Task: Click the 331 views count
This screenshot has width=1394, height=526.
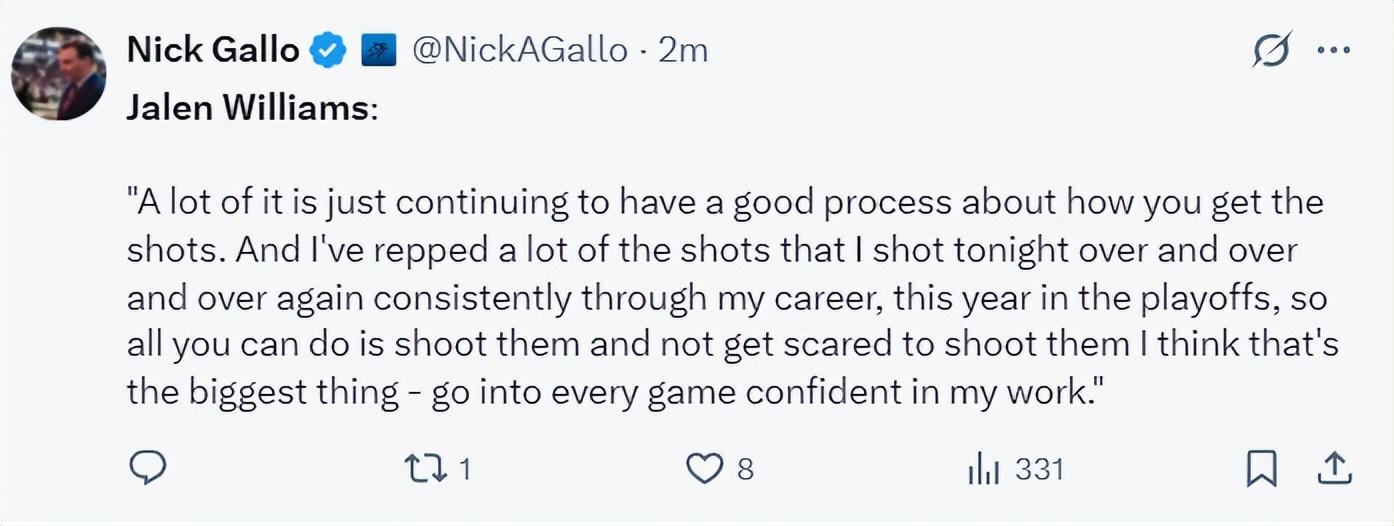Action: click(1039, 468)
